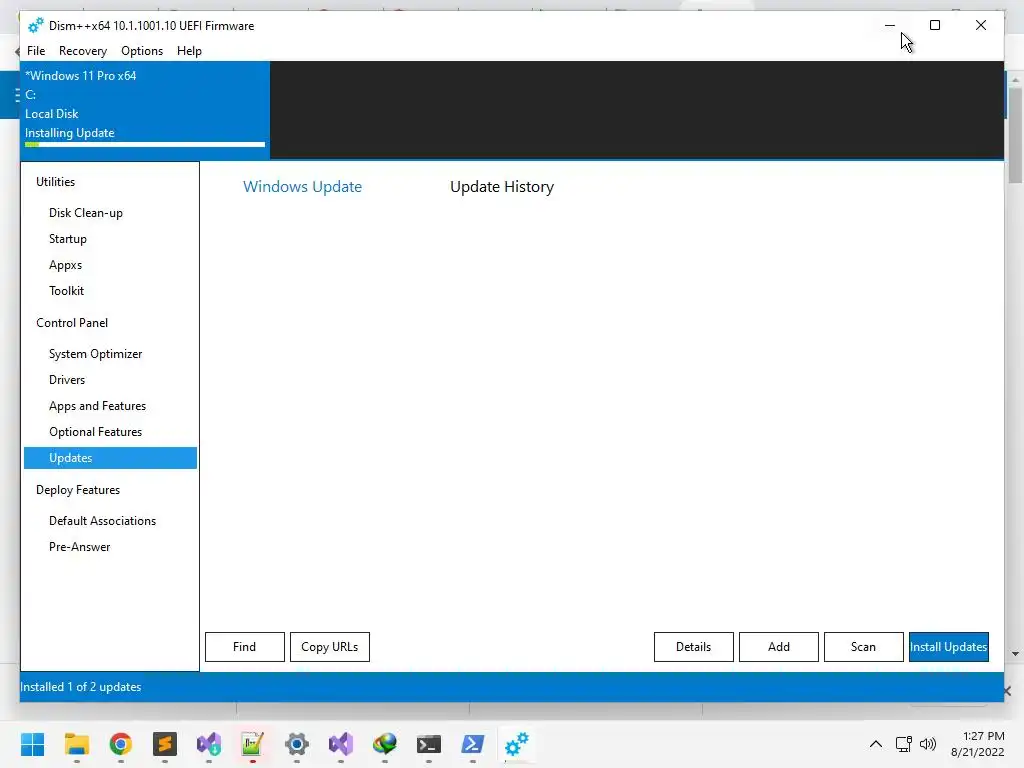This screenshot has width=1024, height=768.
Task: Click the Control Panel section heading
Action: coord(72,323)
